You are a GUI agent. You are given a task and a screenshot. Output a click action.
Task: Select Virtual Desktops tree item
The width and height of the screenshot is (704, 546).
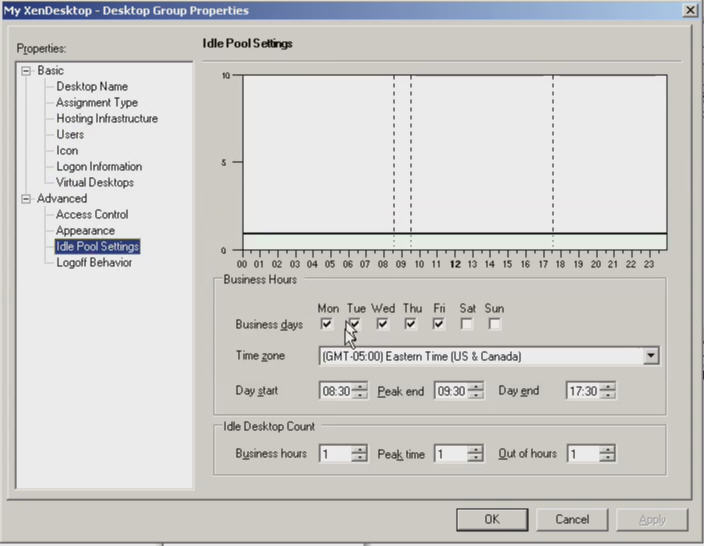pyautogui.click(x=94, y=183)
